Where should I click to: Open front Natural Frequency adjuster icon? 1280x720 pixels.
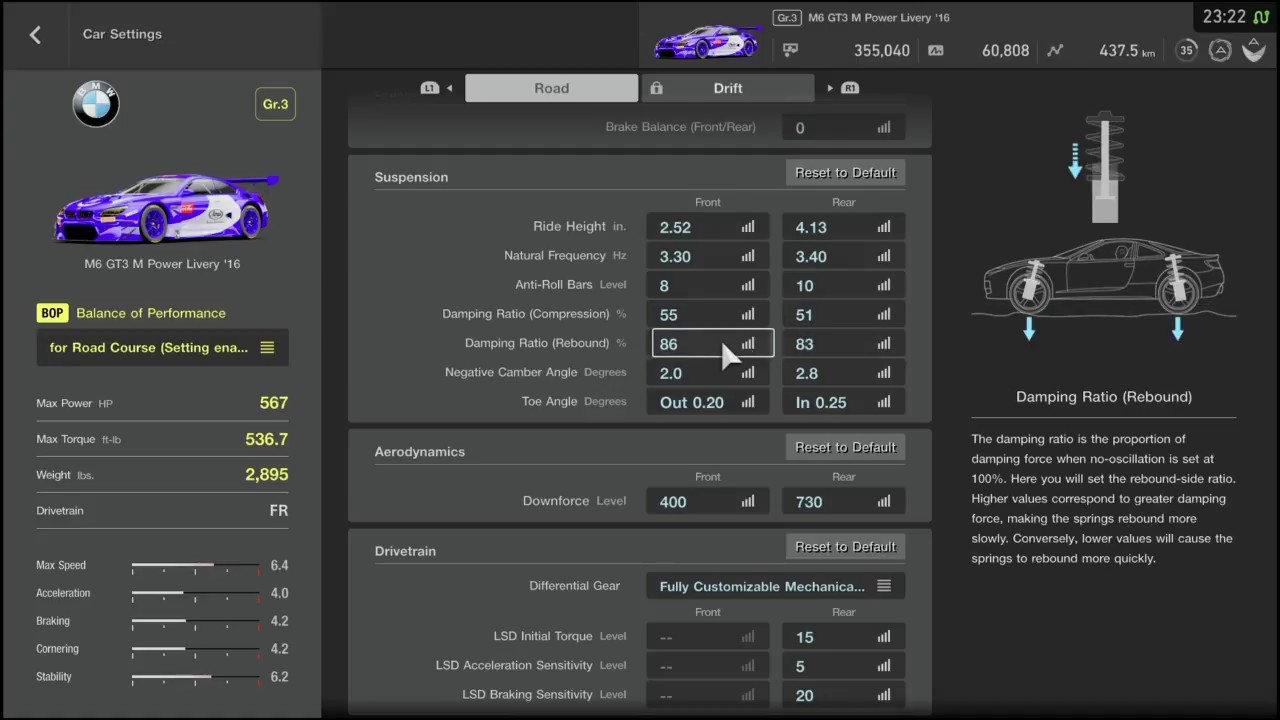pyautogui.click(x=748, y=256)
